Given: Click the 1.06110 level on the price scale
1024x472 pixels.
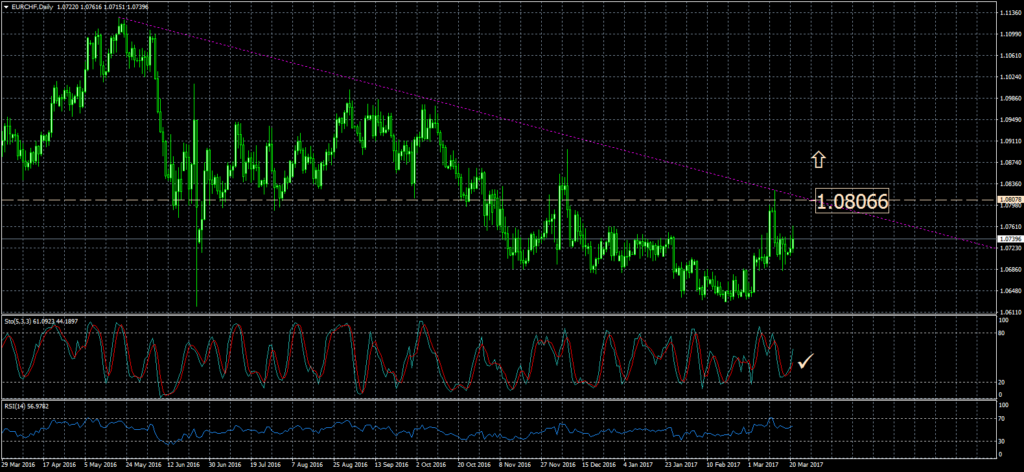Looking at the screenshot, I should pyautogui.click(x=1009, y=311).
